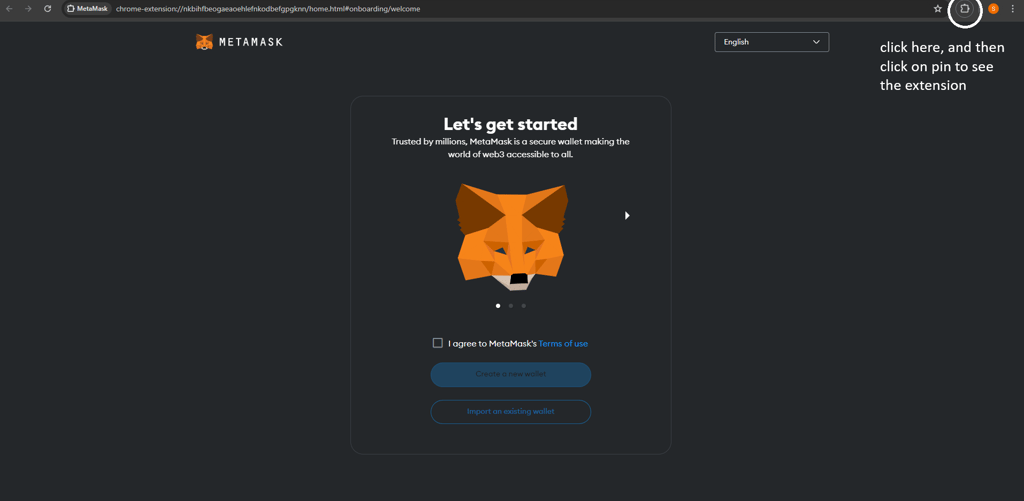The height and width of the screenshot is (501, 1024).
Task: Bookmark this page with the star
Action: tap(938, 9)
